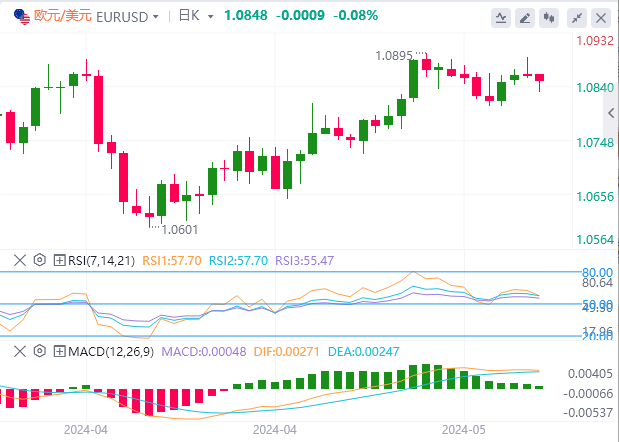This screenshot has height=442, width=619.
Task: Click the 1.0601 low price label
Action: [180, 230]
